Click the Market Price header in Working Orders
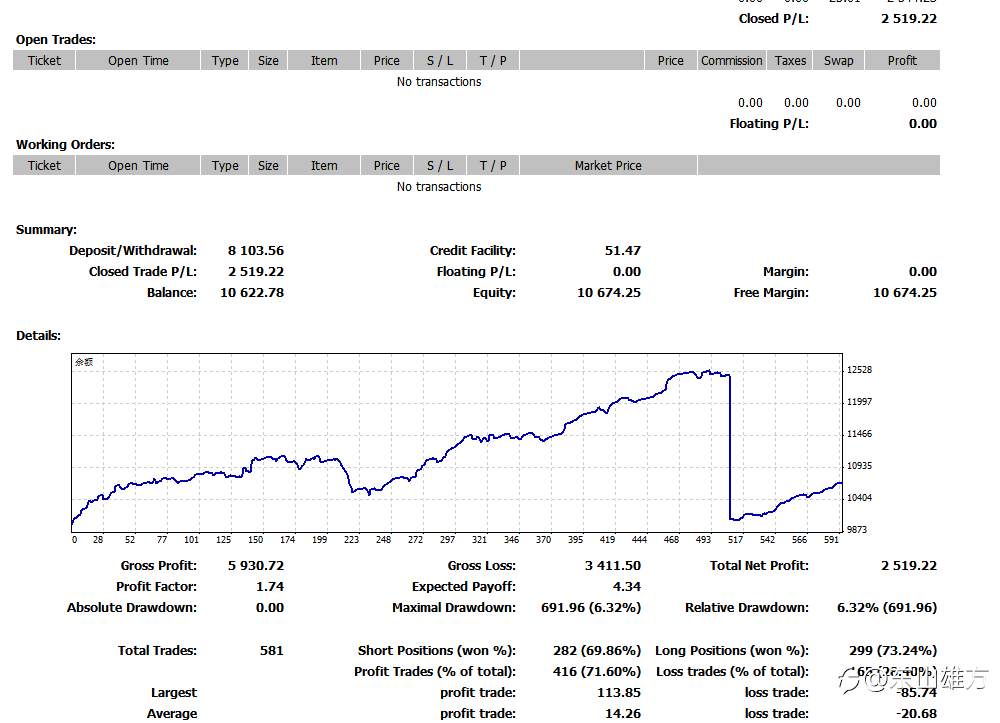The height and width of the screenshot is (723, 1000). coord(608,166)
